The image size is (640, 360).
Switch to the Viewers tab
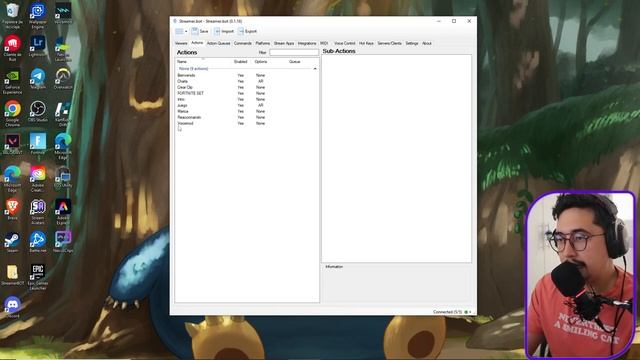coord(181,43)
